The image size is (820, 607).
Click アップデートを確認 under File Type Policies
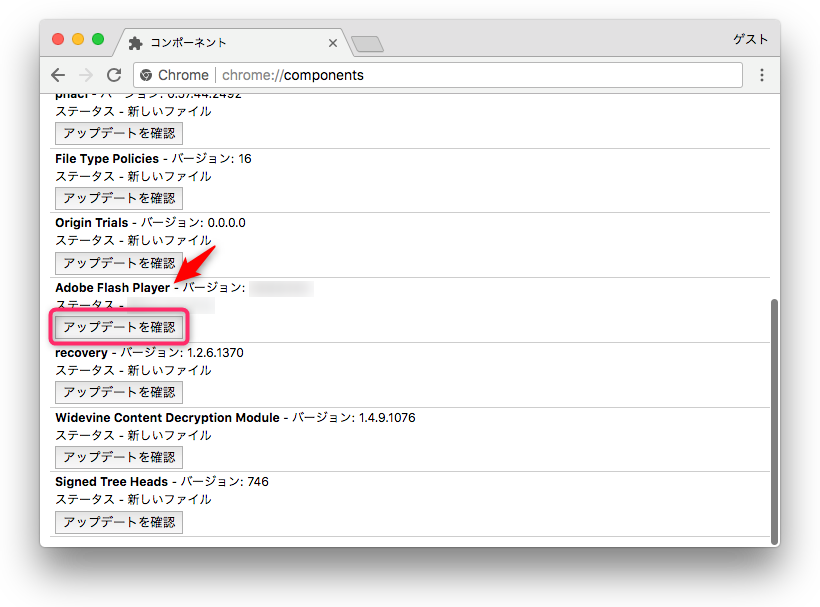click(x=119, y=198)
